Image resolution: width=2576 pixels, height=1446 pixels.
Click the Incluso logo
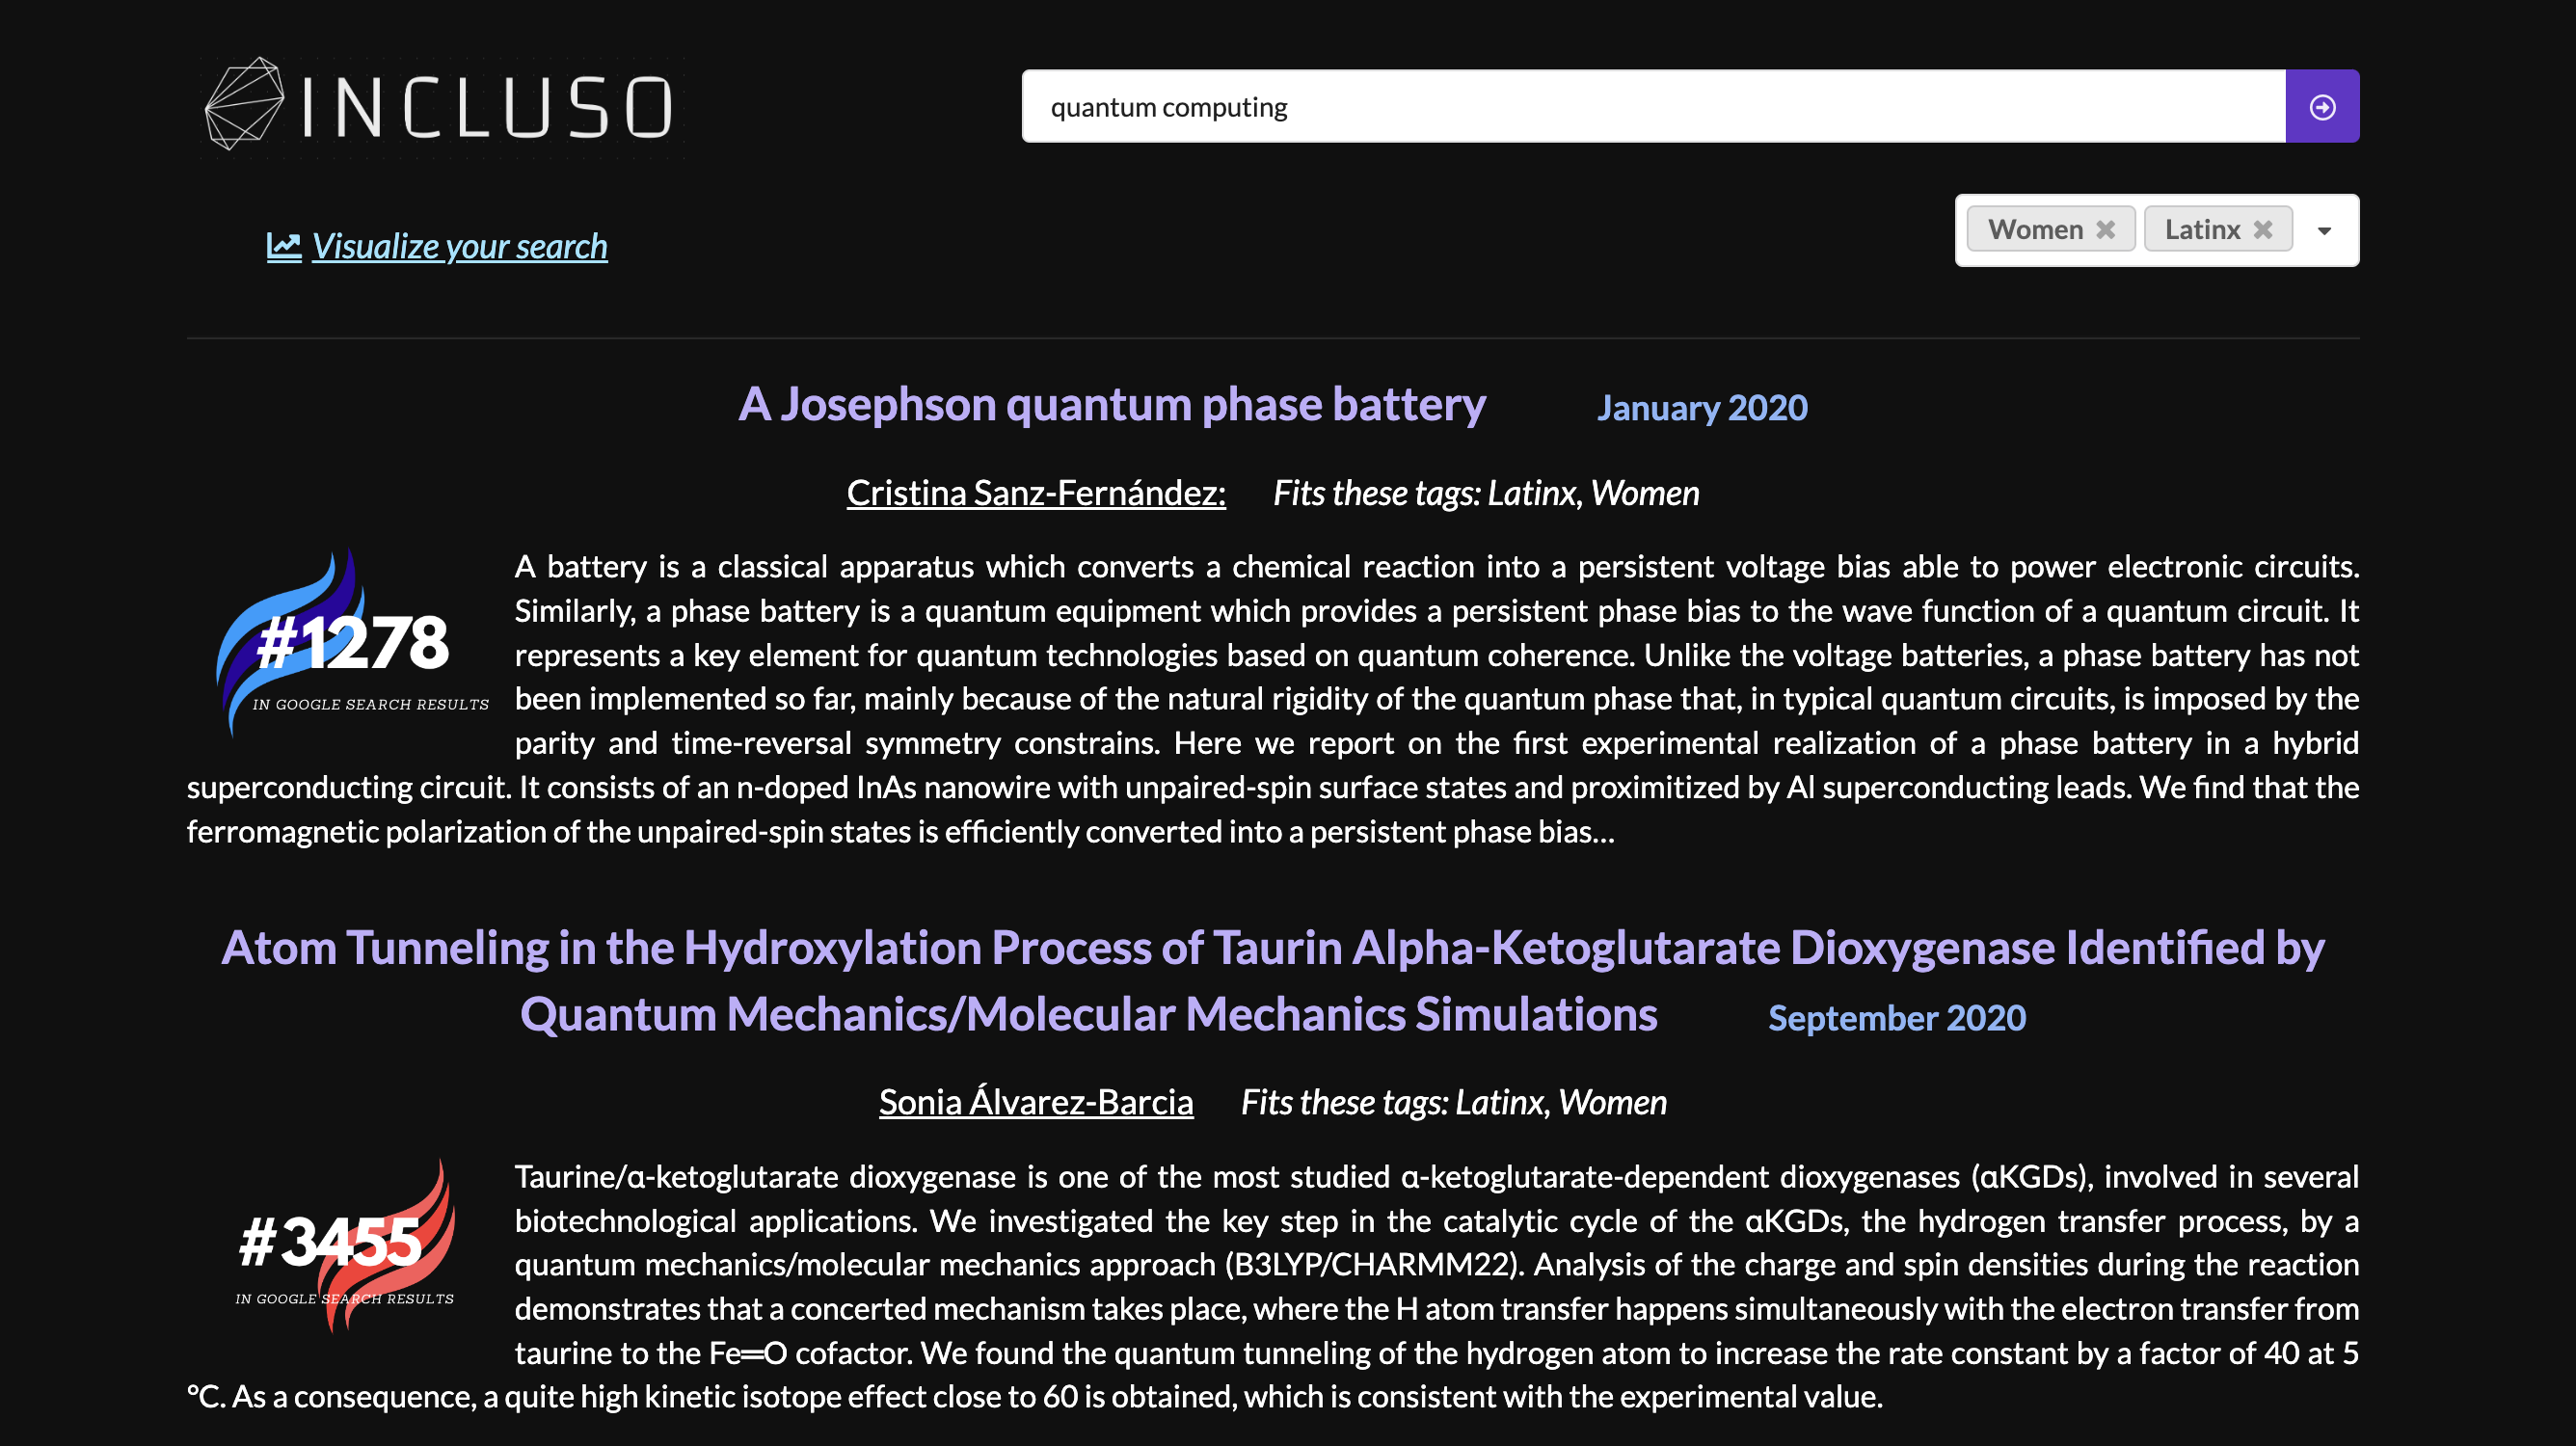[440, 105]
